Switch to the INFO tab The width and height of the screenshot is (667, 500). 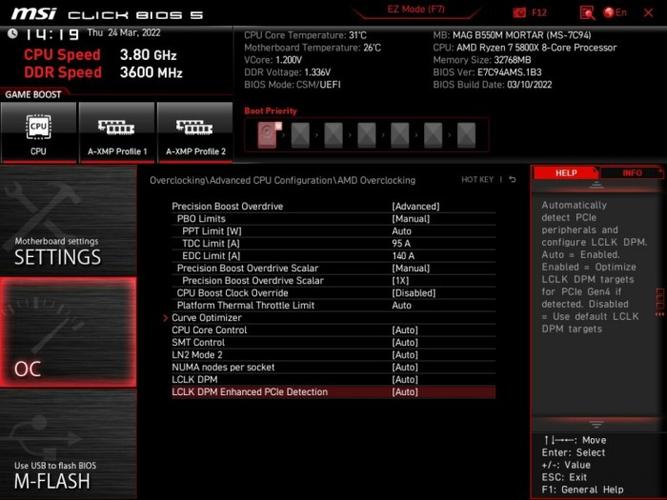pyautogui.click(x=632, y=173)
